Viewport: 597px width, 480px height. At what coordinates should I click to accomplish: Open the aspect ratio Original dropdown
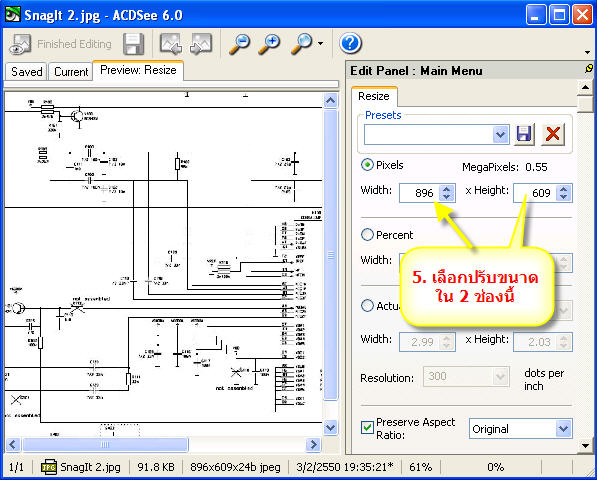(x=563, y=429)
